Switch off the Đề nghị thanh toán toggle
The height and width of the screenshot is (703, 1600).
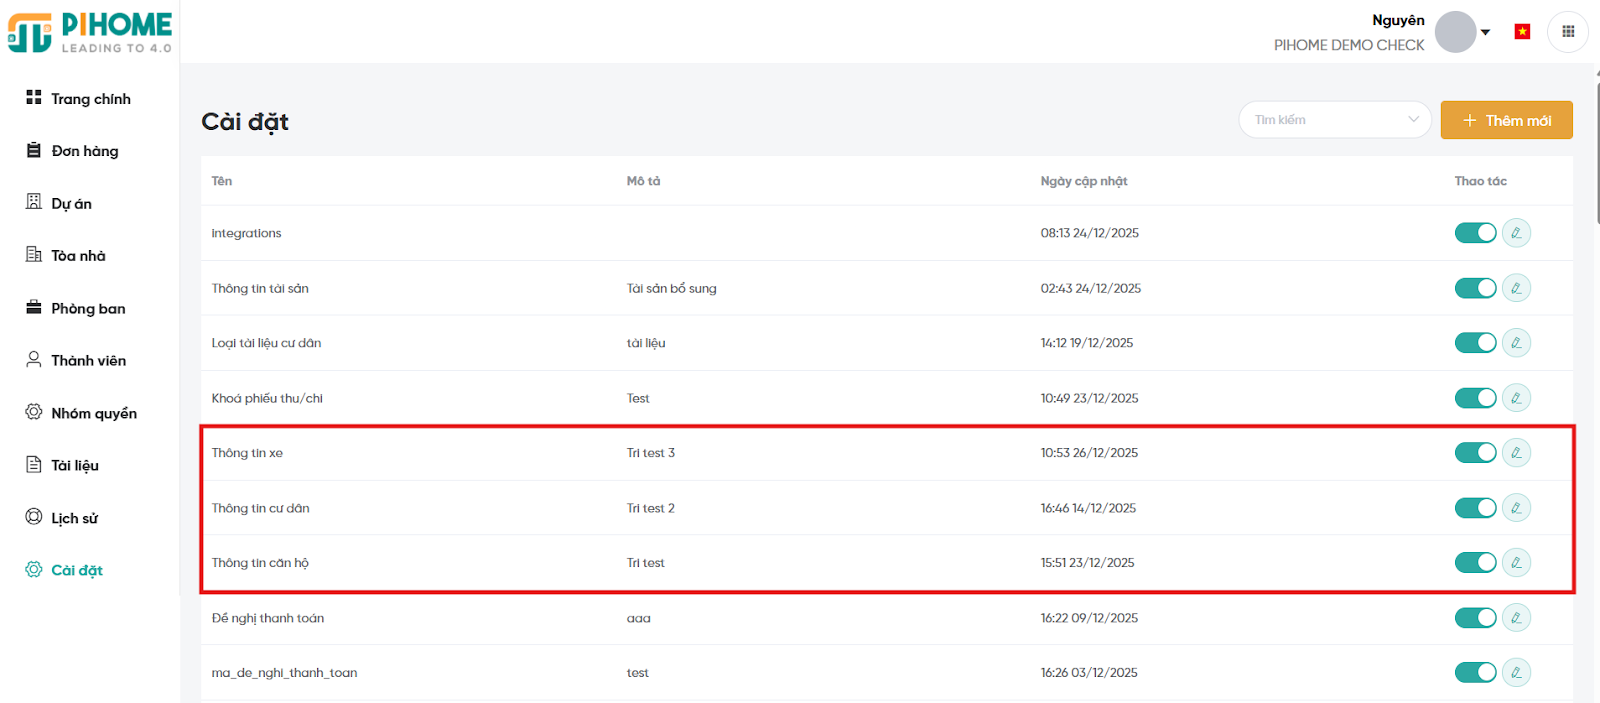[1475, 618]
